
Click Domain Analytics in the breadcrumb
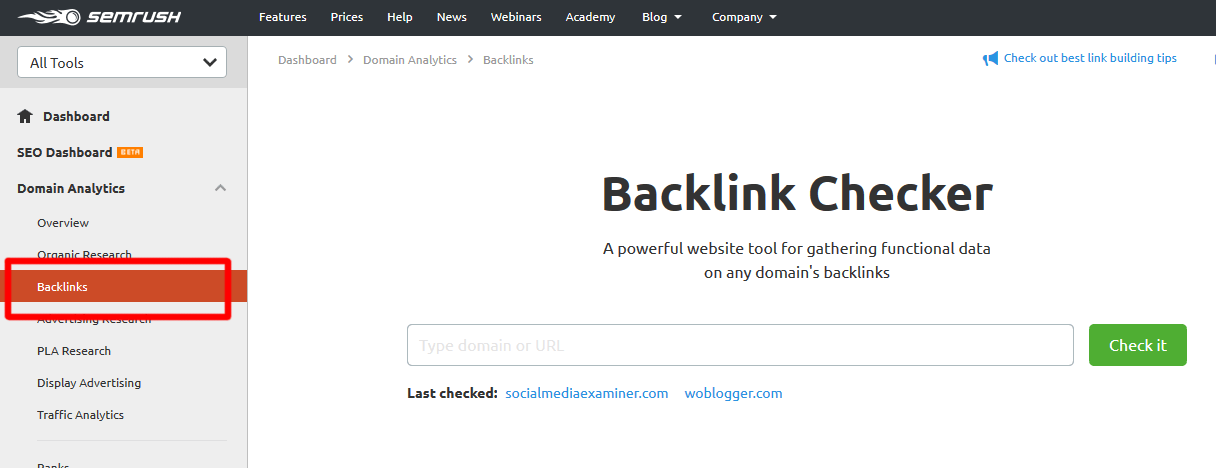click(409, 60)
